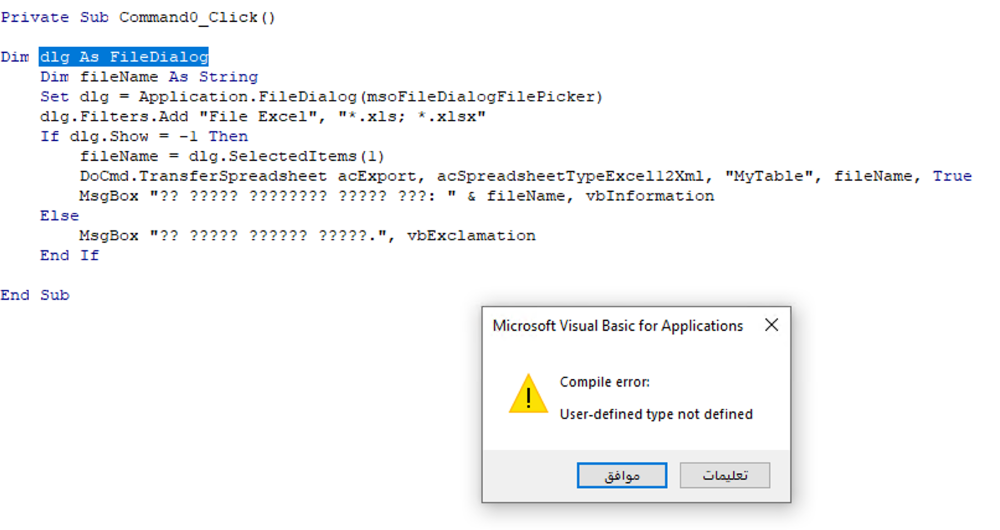Click the yellow warning triangle icon
This screenshot has height=530, width=1000.
[x=528, y=394]
